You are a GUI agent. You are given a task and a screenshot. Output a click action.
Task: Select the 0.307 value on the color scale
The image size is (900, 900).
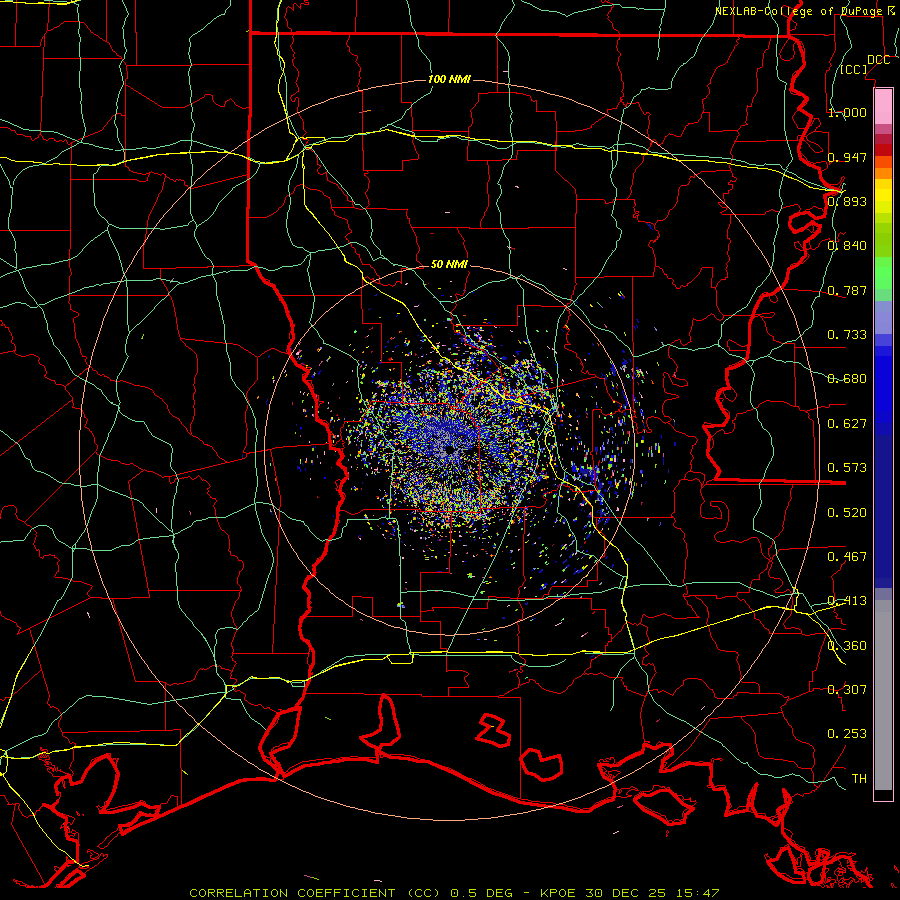(x=847, y=690)
